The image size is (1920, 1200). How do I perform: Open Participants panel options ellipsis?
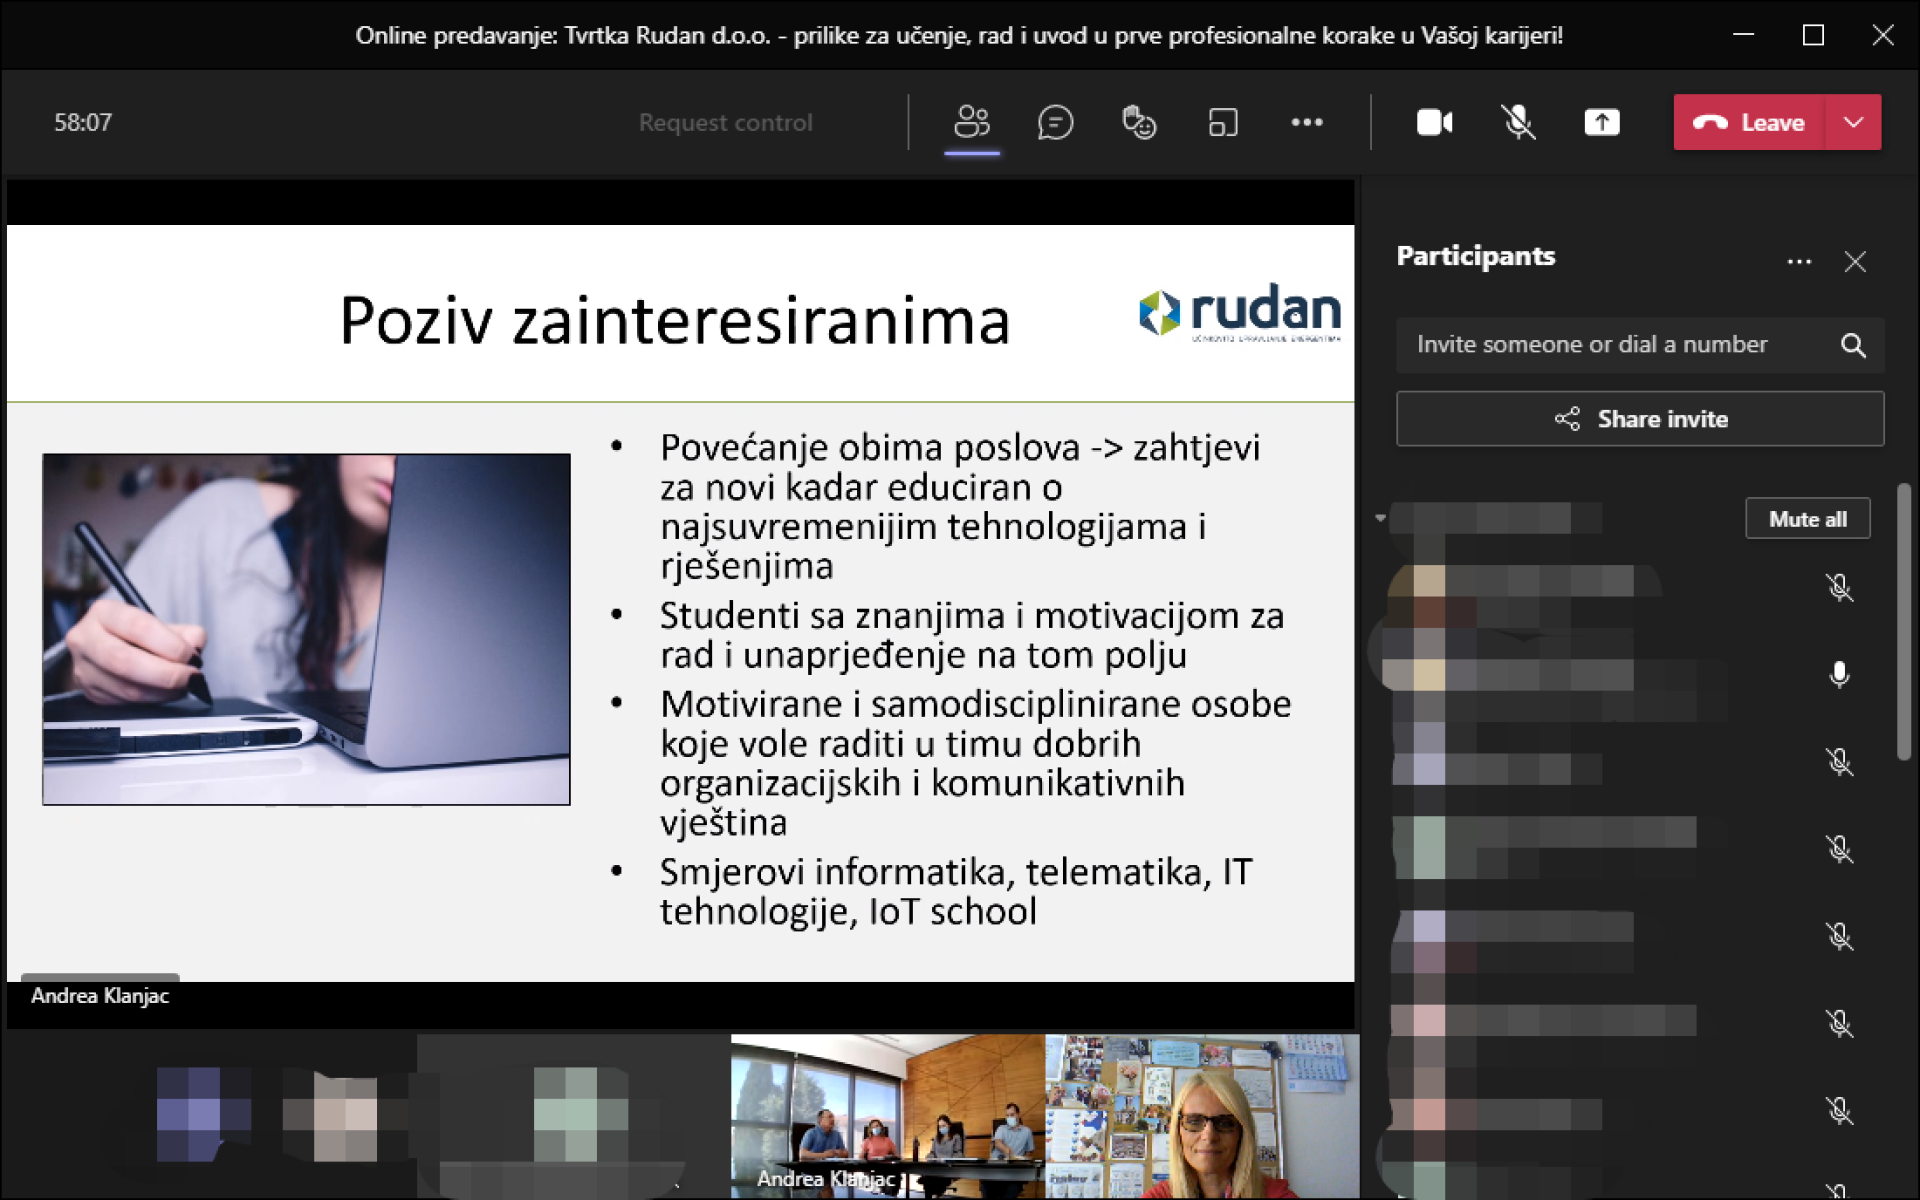click(x=1799, y=261)
